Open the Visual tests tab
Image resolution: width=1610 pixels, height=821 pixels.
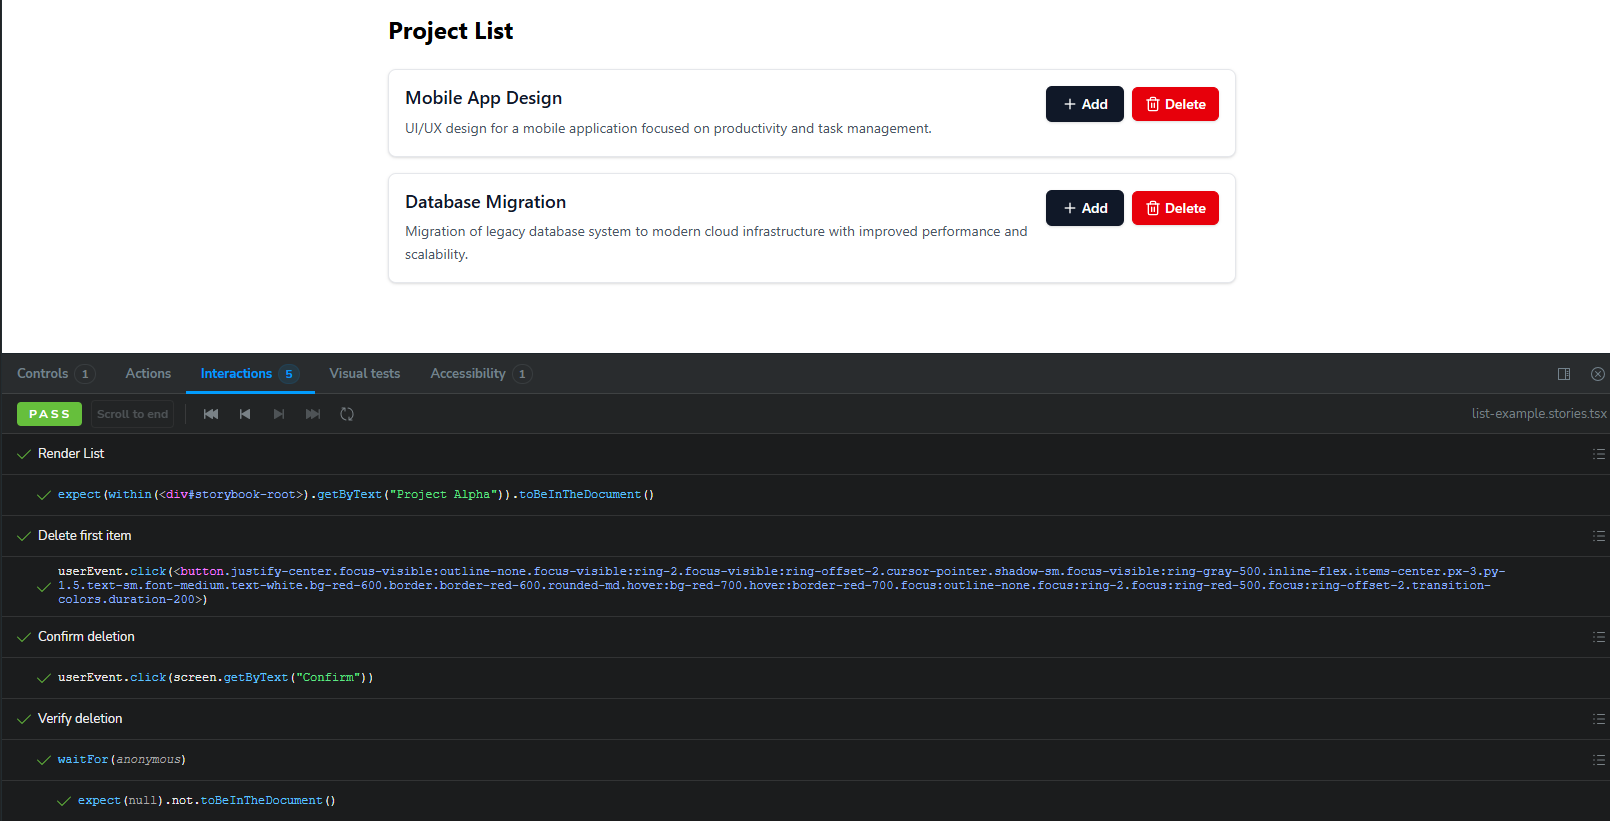[x=364, y=373]
